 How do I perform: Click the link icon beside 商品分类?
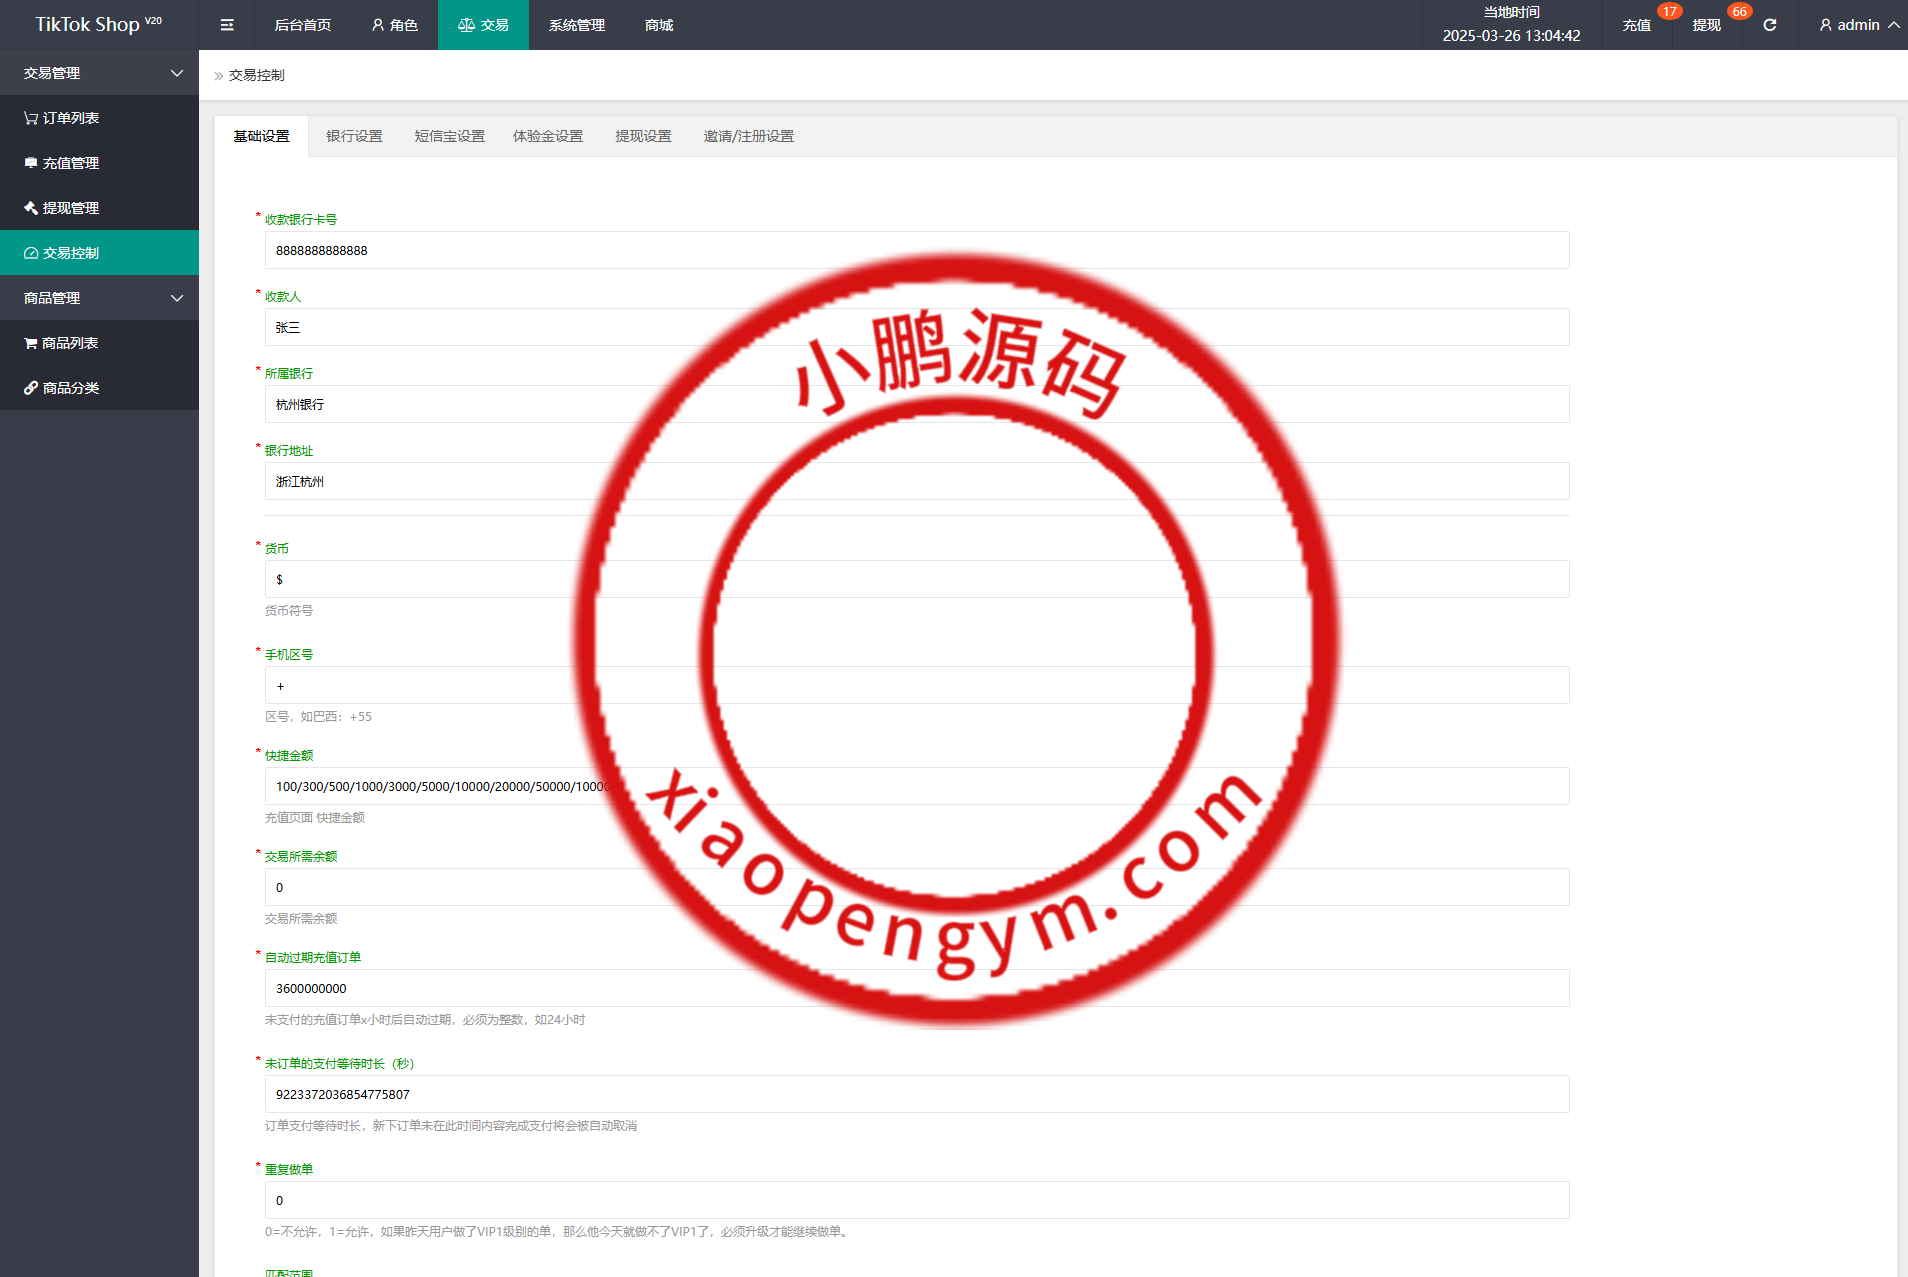point(31,387)
